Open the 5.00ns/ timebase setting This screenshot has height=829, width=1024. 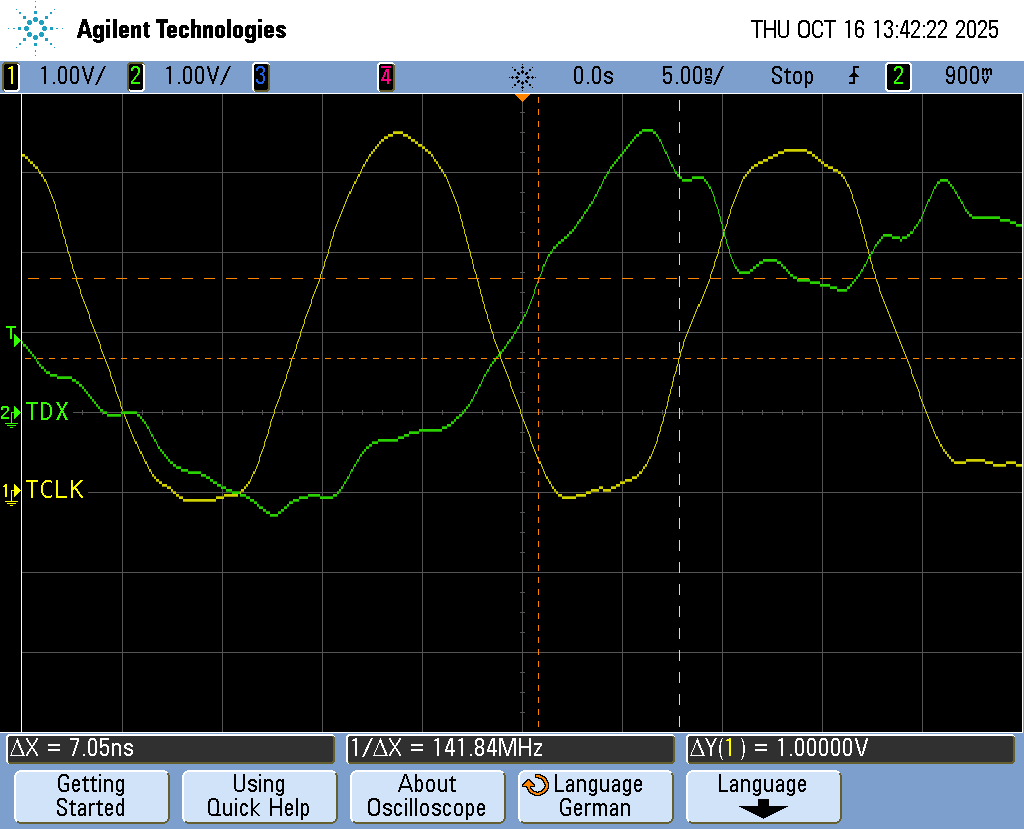[691, 76]
